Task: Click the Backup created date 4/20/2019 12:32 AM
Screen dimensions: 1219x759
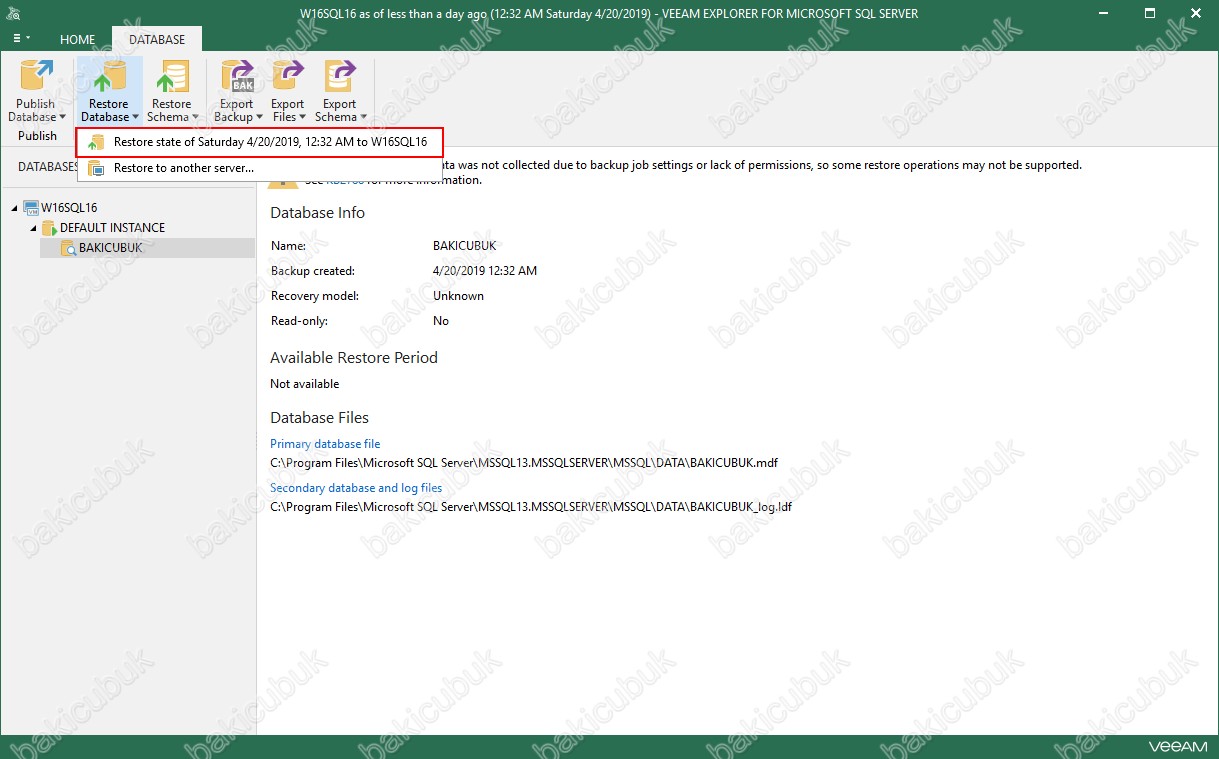Action: click(x=485, y=271)
